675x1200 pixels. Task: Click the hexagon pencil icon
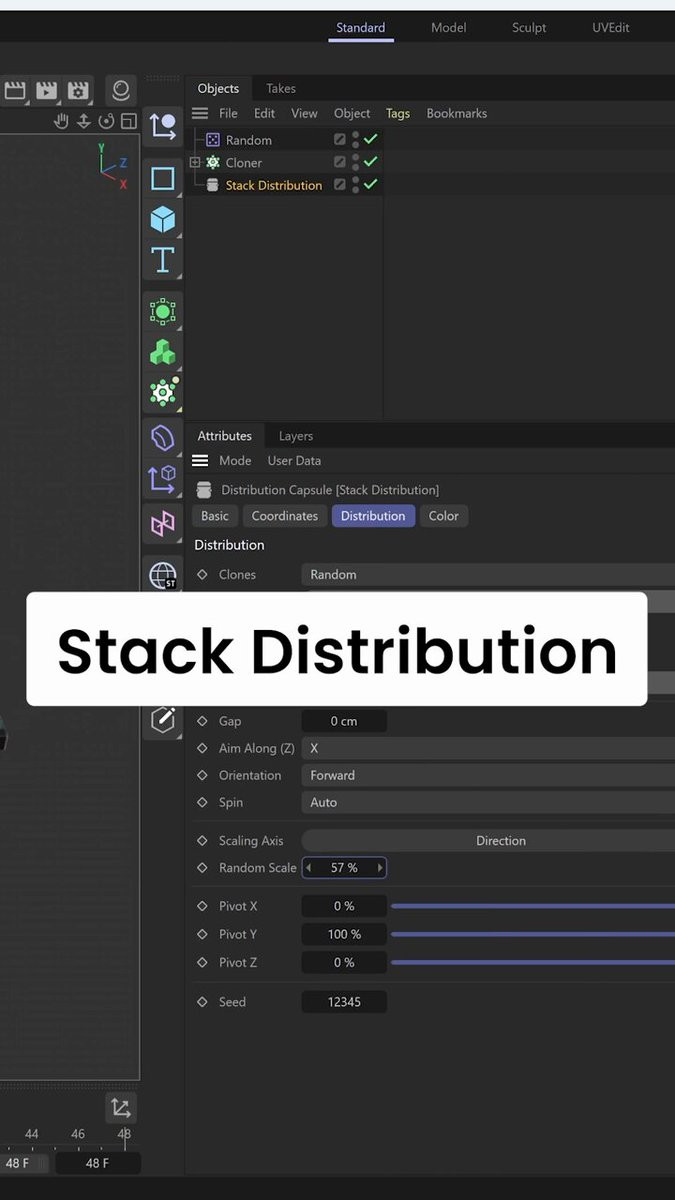163,719
